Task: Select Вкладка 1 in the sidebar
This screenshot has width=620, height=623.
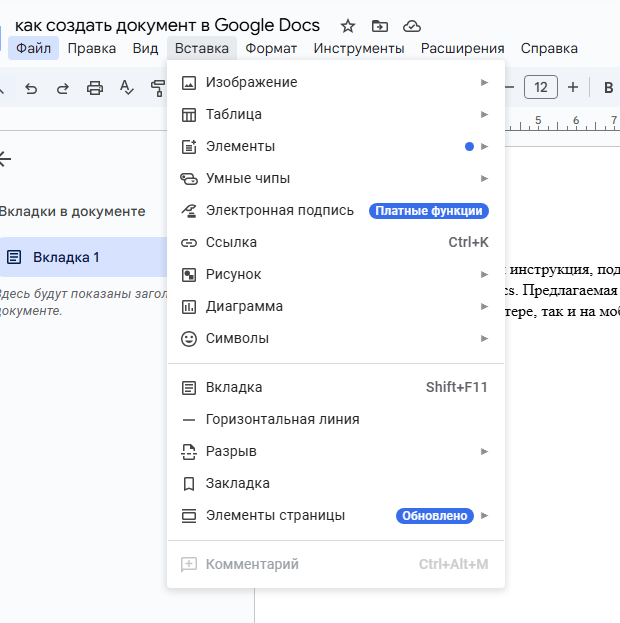Action: point(83,257)
